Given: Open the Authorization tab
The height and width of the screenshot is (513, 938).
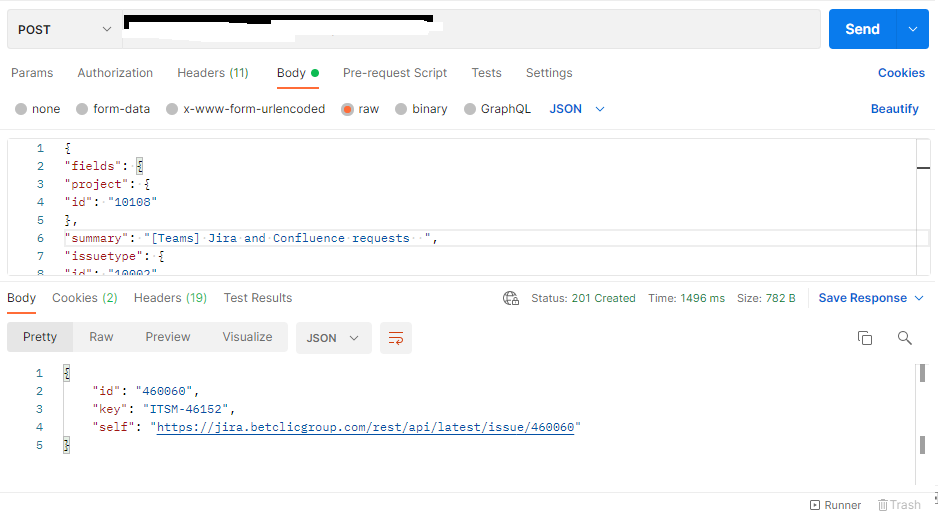Looking at the screenshot, I should click(115, 73).
